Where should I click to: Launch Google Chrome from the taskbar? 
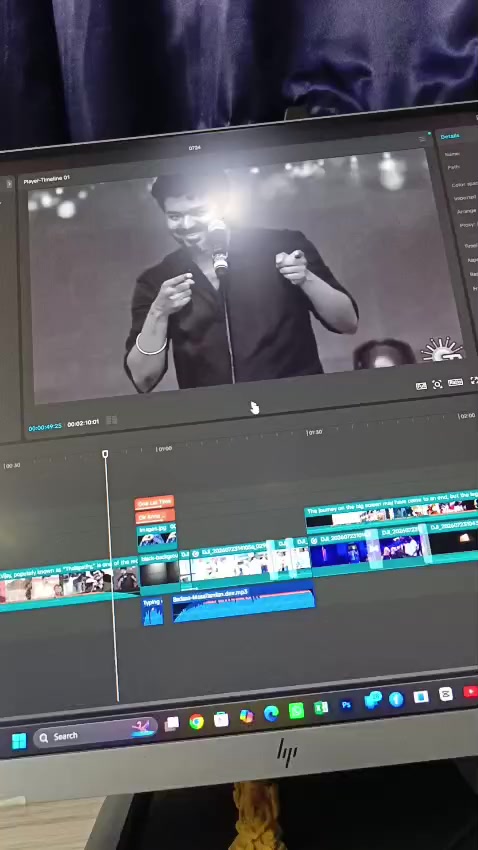coord(196,721)
